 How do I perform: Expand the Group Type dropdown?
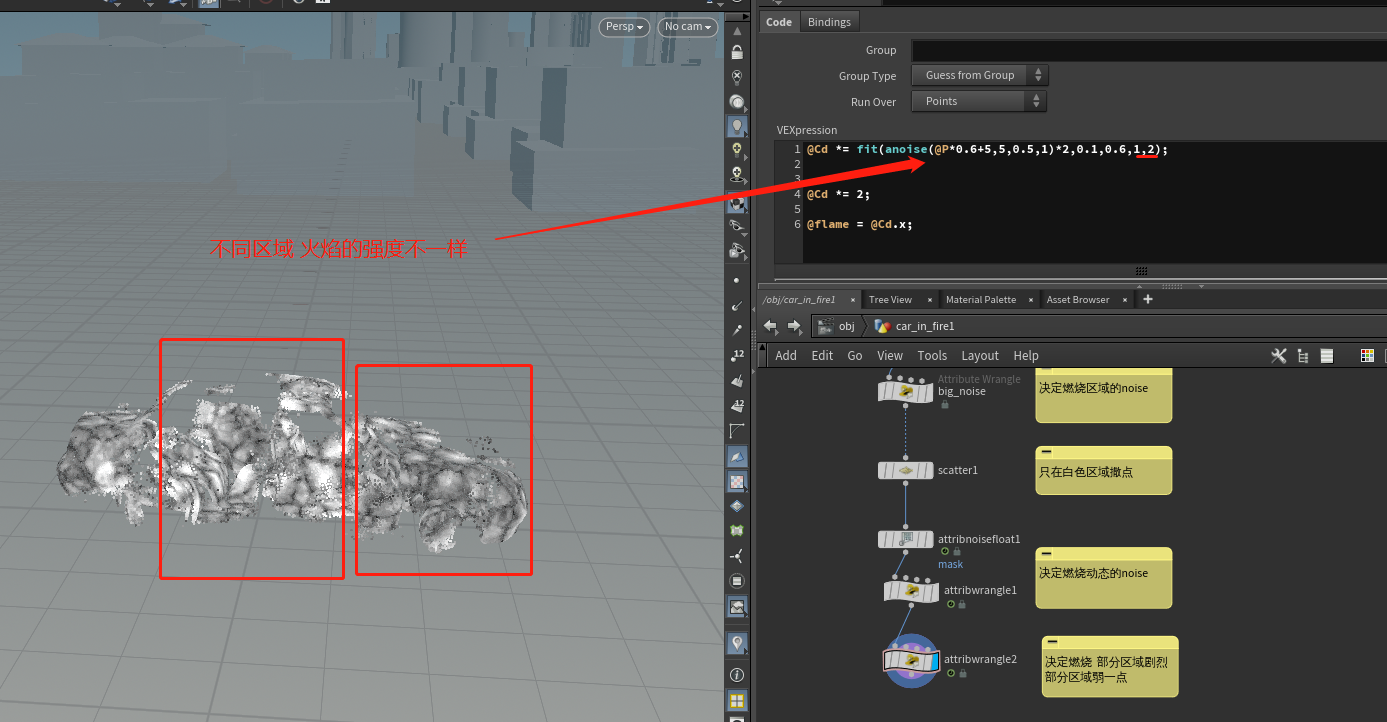click(x=979, y=76)
